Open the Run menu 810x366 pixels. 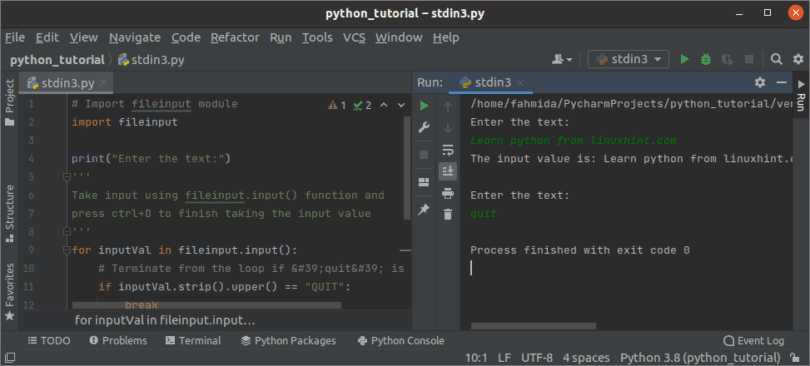pyautogui.click(x=281, y=38)
